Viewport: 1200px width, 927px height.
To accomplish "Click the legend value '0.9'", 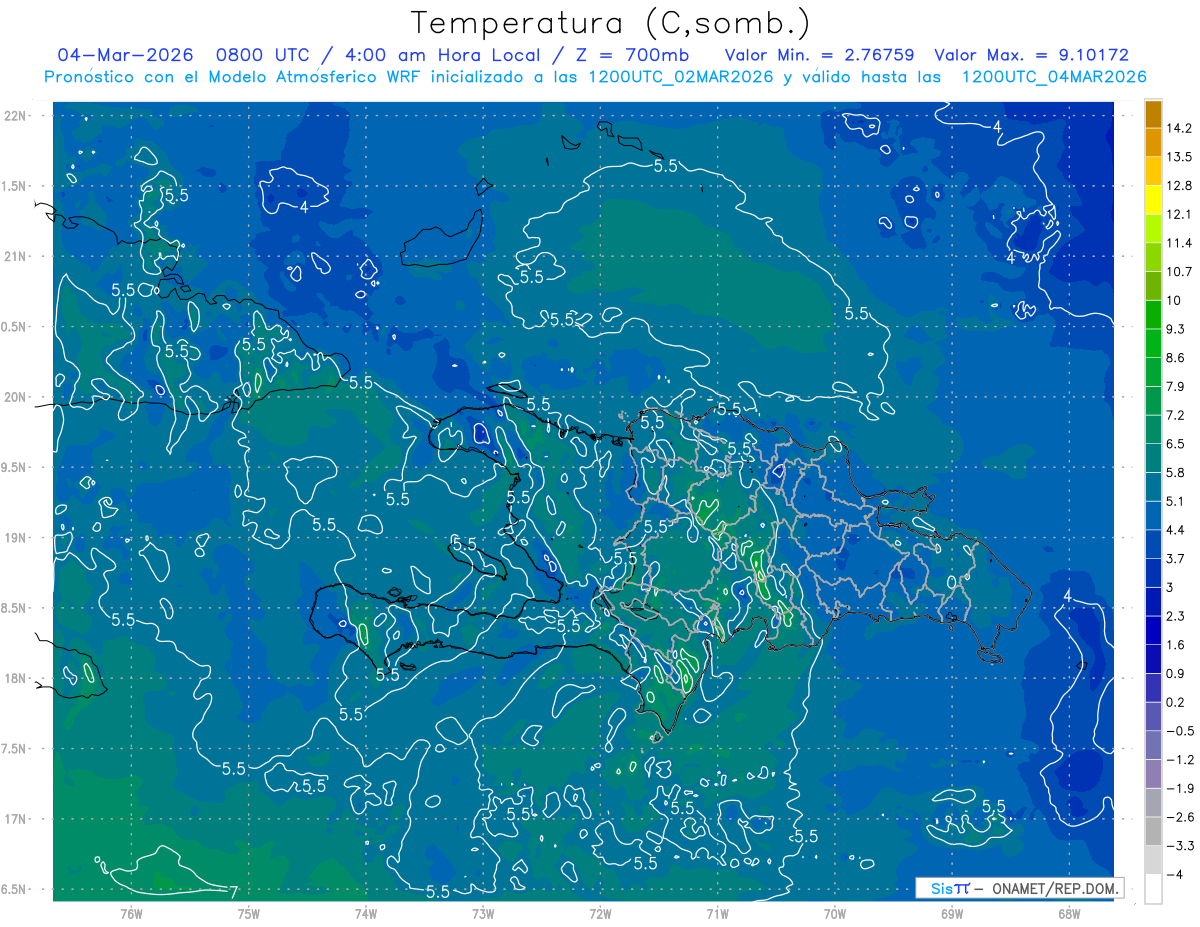I will (x=1177, y=674).
